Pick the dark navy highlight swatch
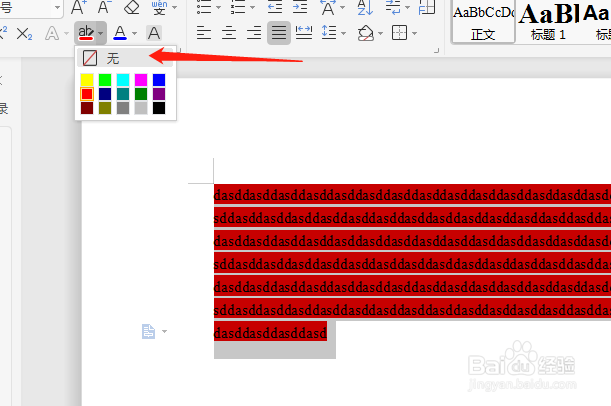This screenshot has height=406, width=611. coord(105,94)
